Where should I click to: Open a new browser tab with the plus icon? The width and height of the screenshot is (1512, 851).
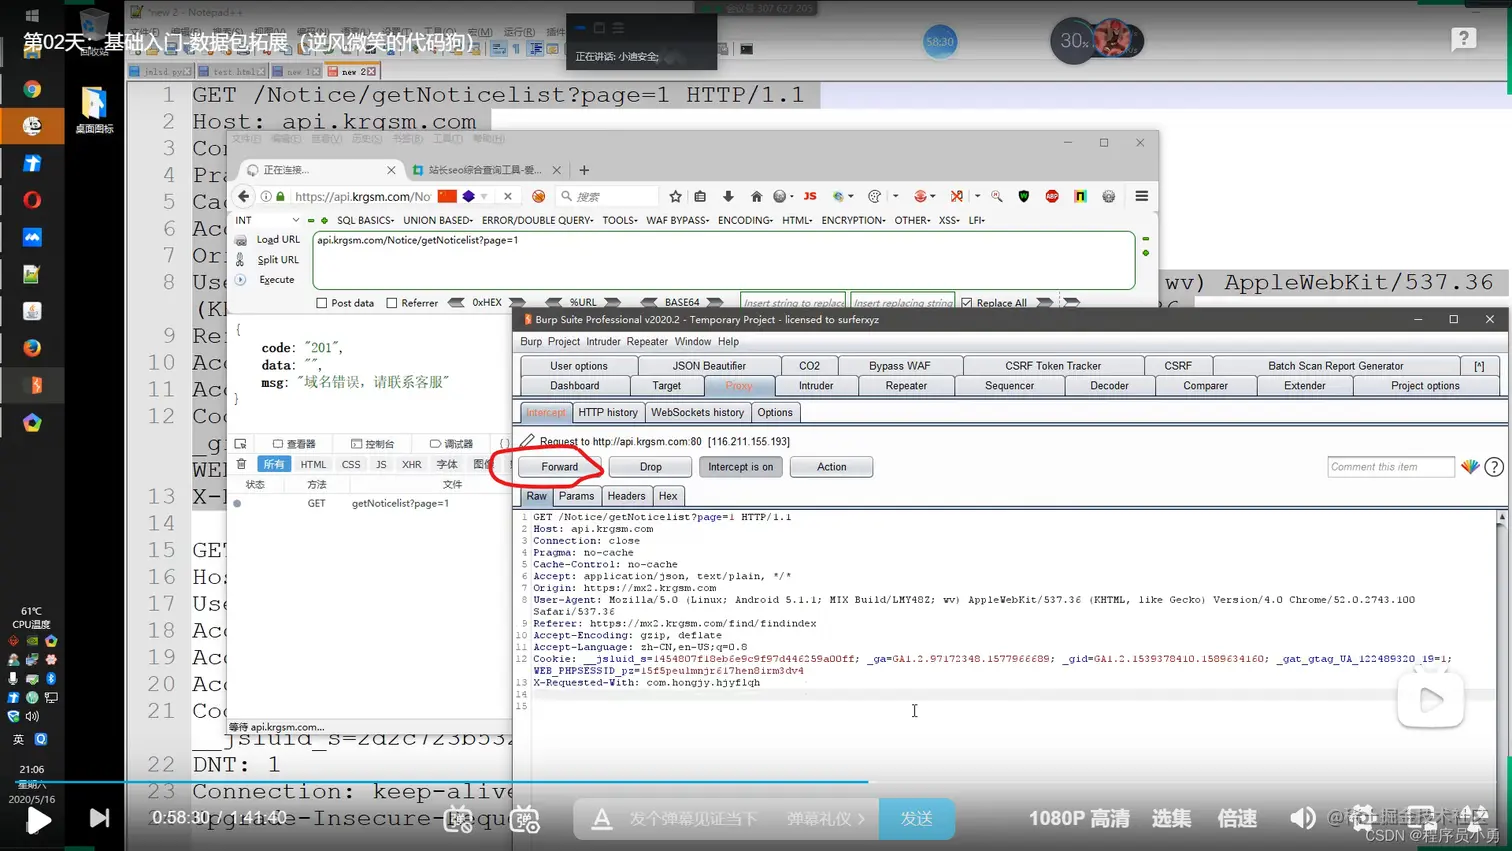point(584,170)
